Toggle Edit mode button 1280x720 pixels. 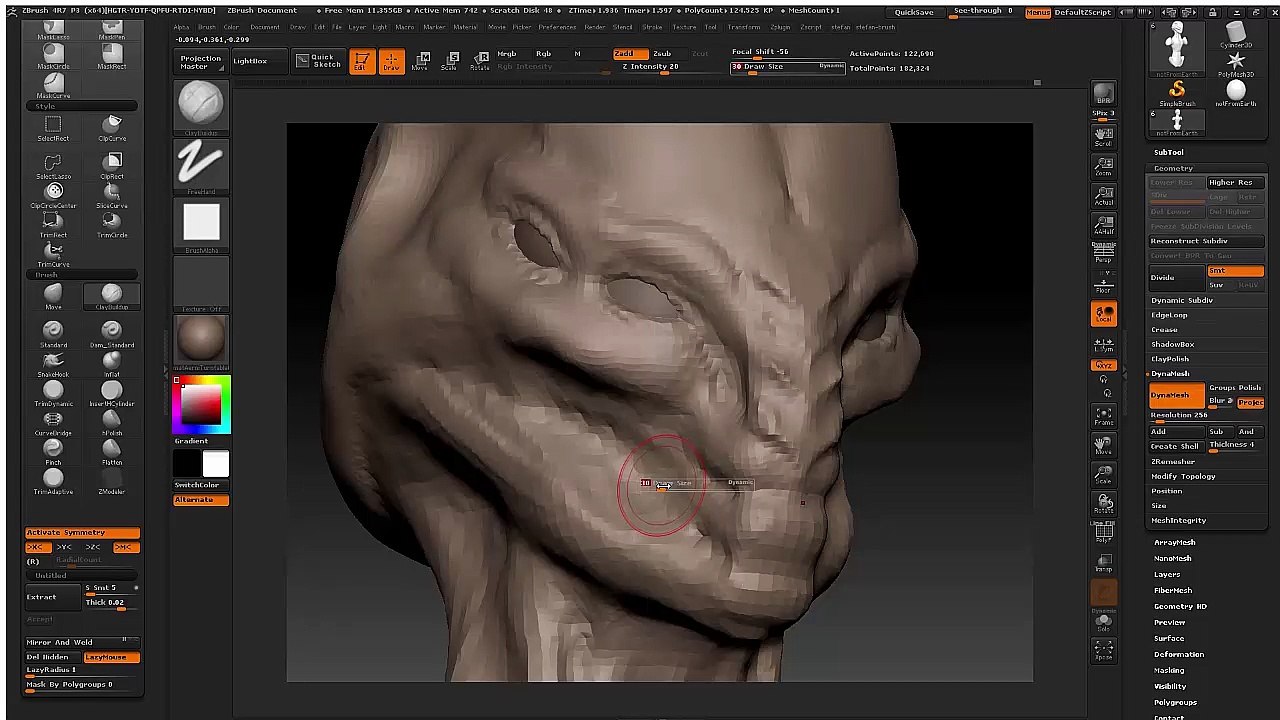pos(362,61)
